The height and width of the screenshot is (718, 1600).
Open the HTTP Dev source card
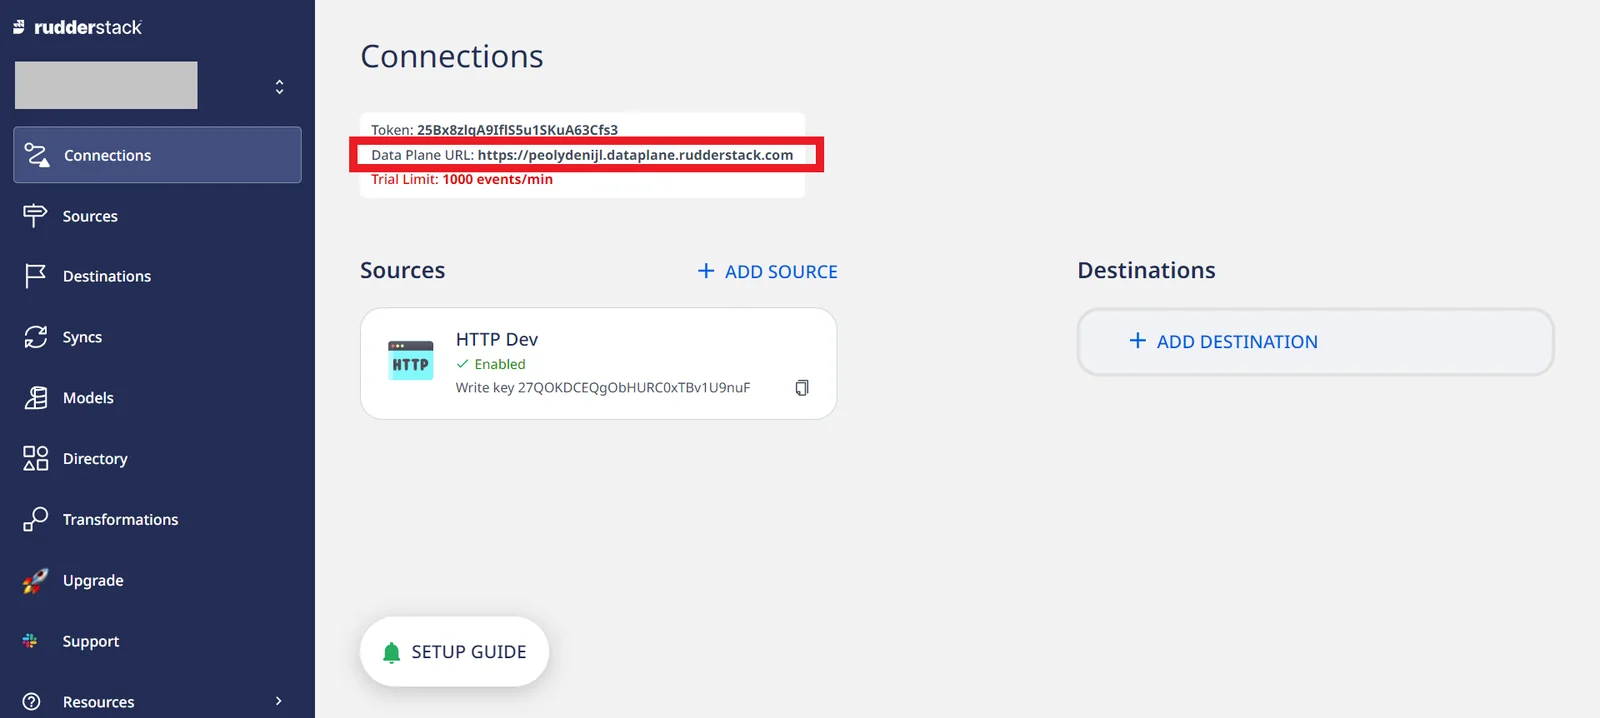tap(598, 363)
